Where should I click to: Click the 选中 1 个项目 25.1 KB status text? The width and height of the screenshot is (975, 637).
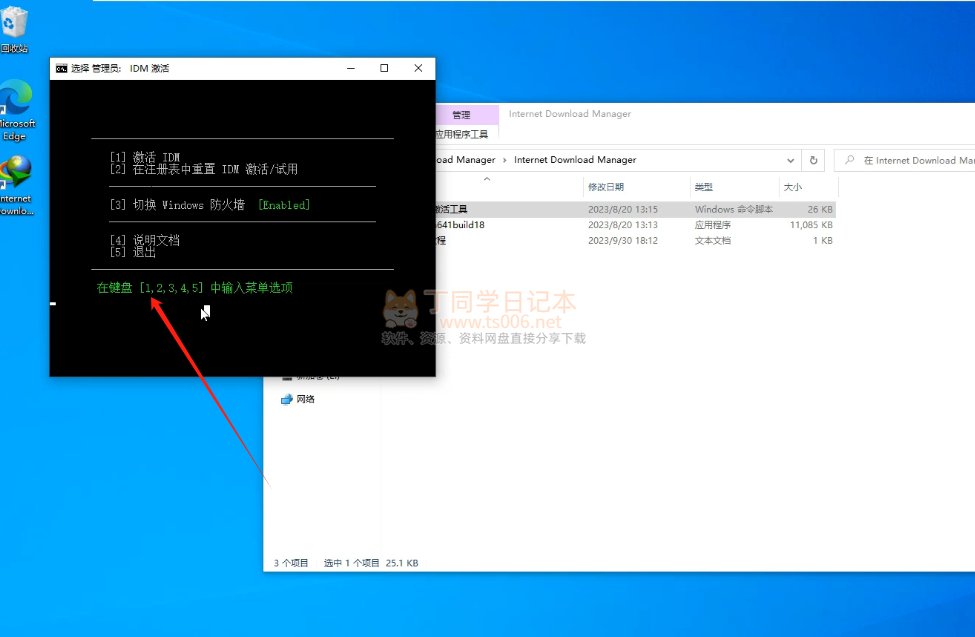371,563
